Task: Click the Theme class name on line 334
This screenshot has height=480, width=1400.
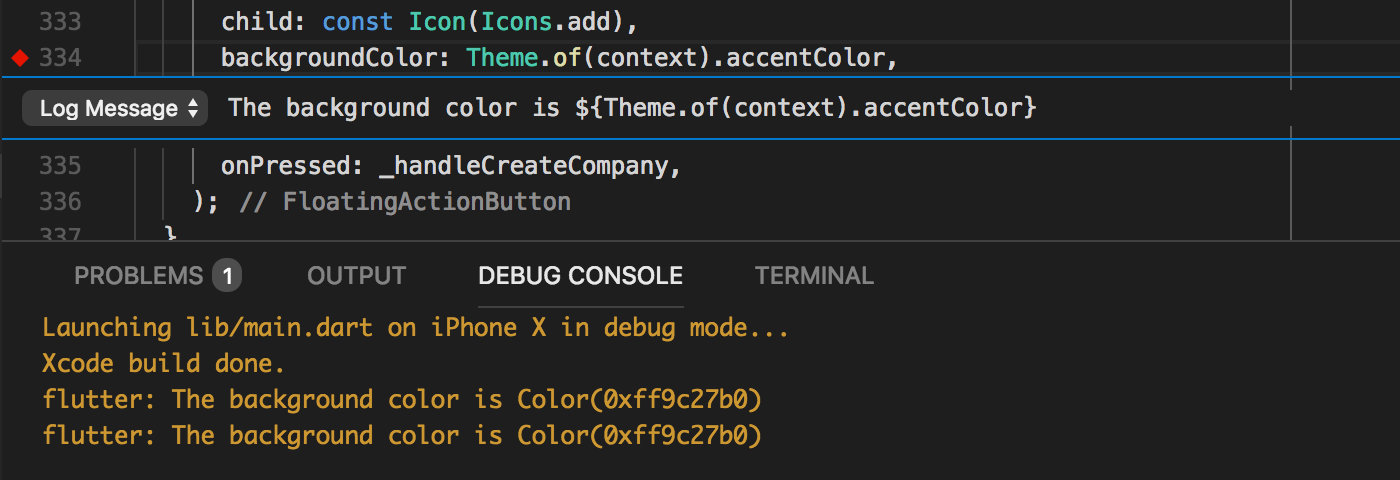Action: point(502,58)
